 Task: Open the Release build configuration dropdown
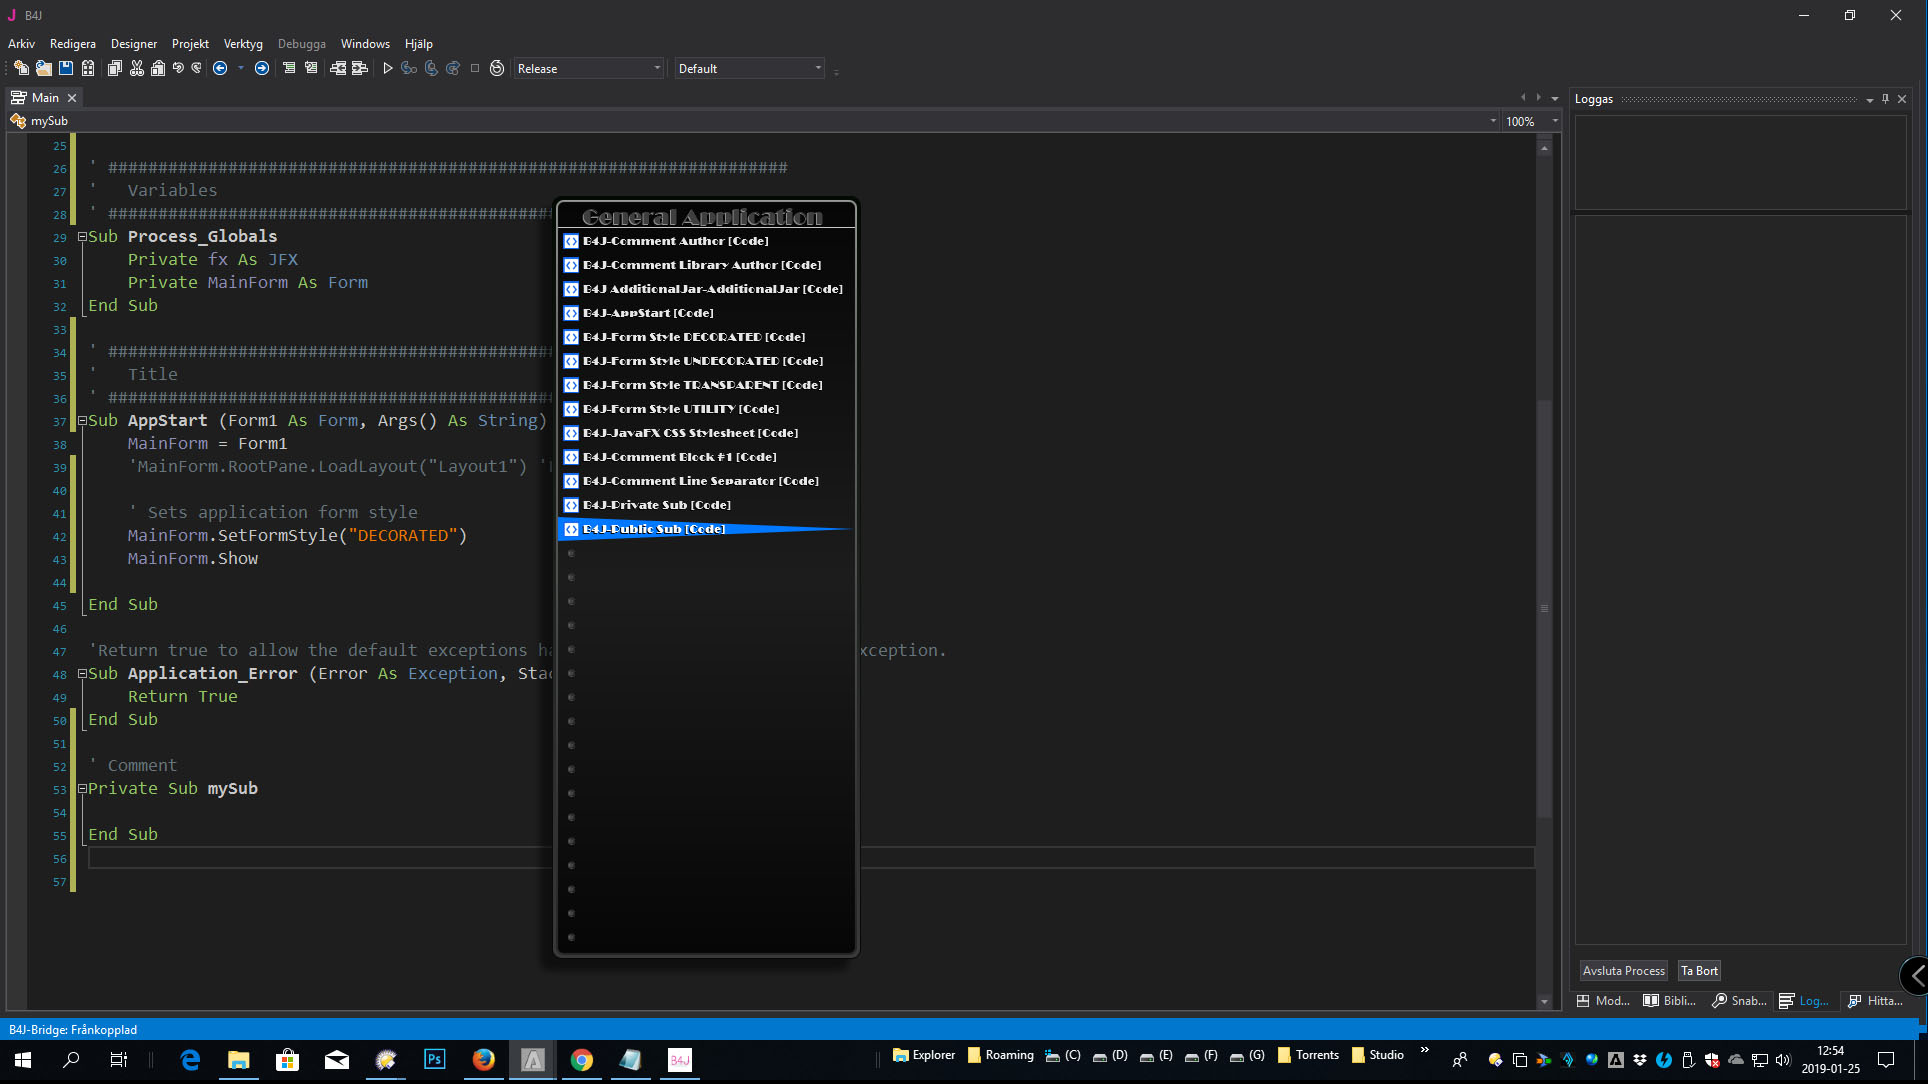(657, 68)
